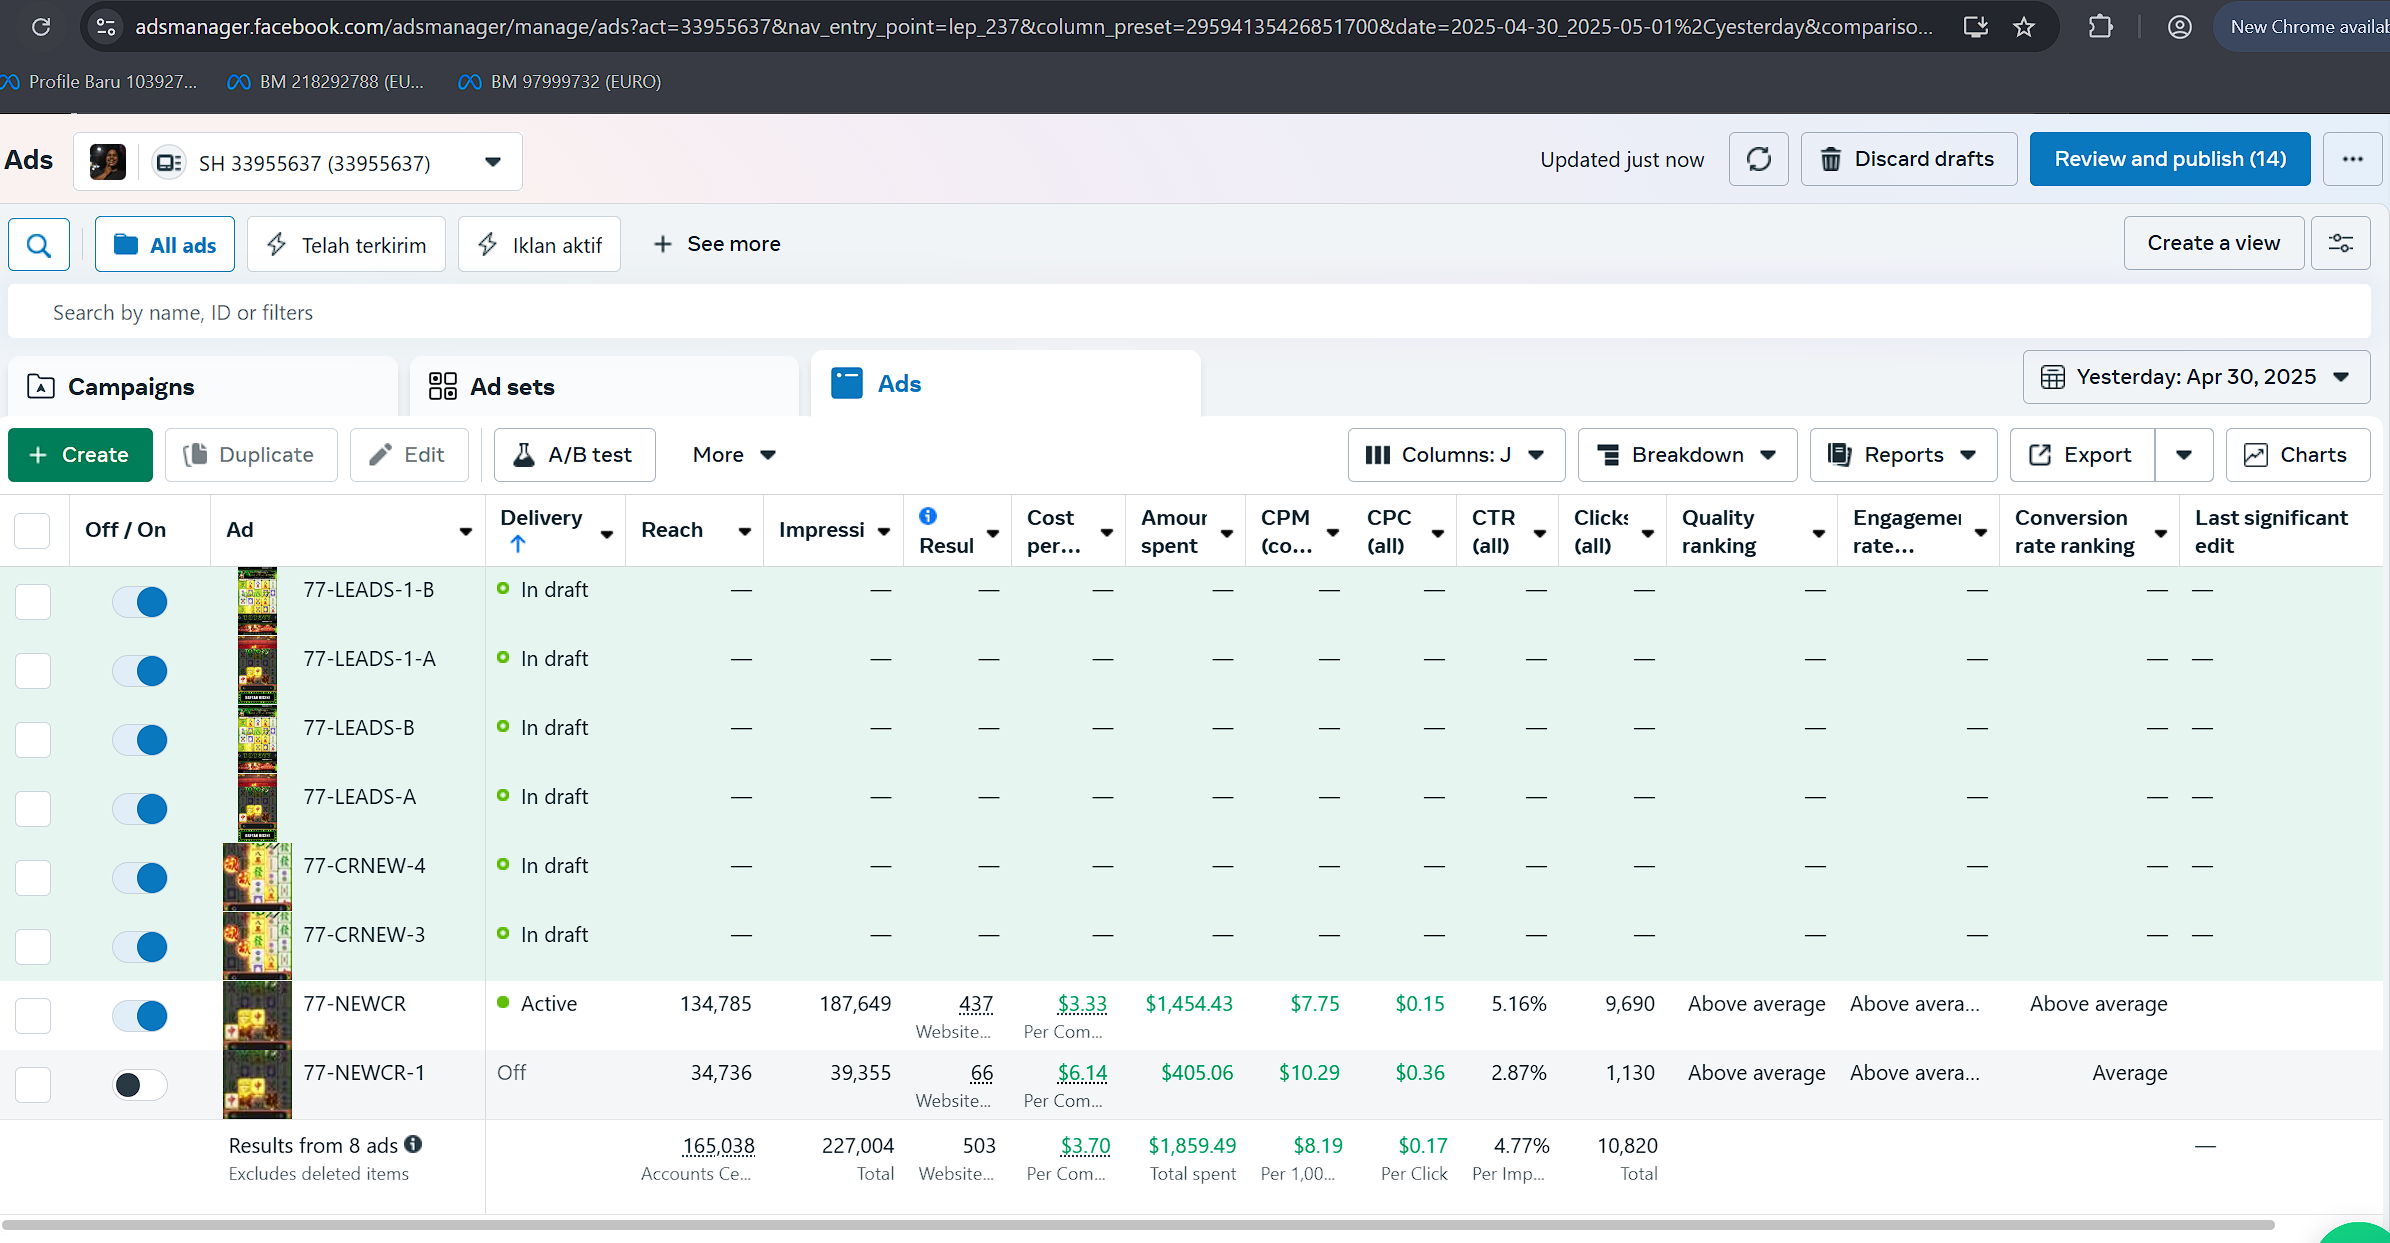Expand the Columns: J dropdown
The height and width of the screenshot is (1243, 2390).
(x=1455, y=455)
